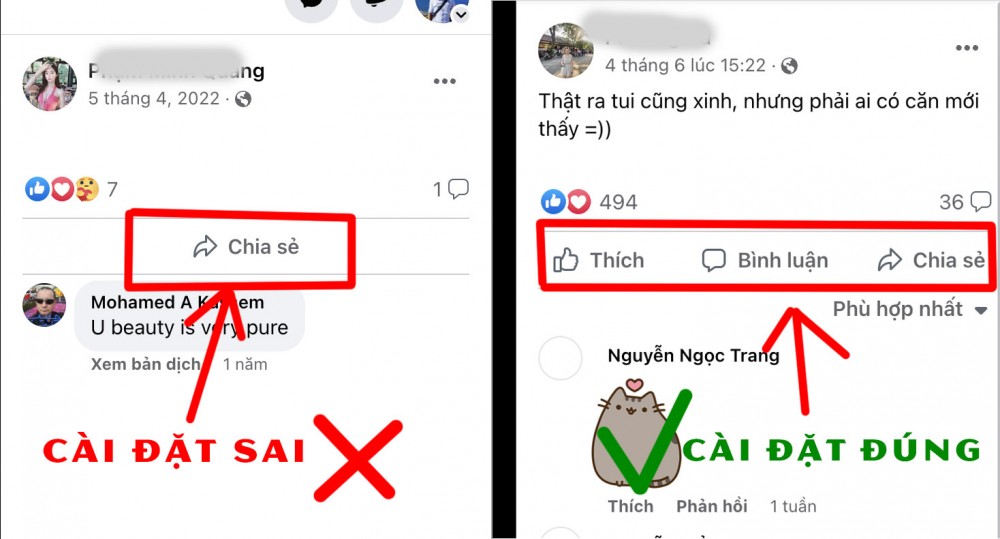Click globe privacy icon on 15:22 post
Image resolution: width=1000 pixels, height=539 pixels.
[790, 66]
